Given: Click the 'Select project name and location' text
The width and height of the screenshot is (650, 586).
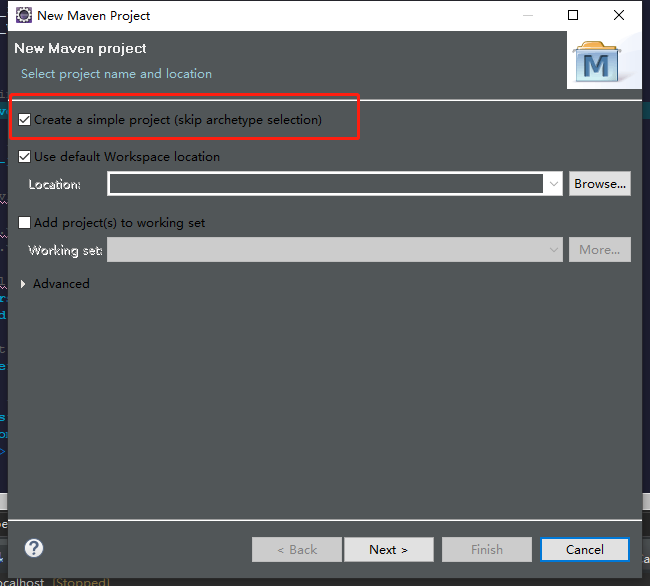Looking at the screenshot, I should click(x=116, y=74).
